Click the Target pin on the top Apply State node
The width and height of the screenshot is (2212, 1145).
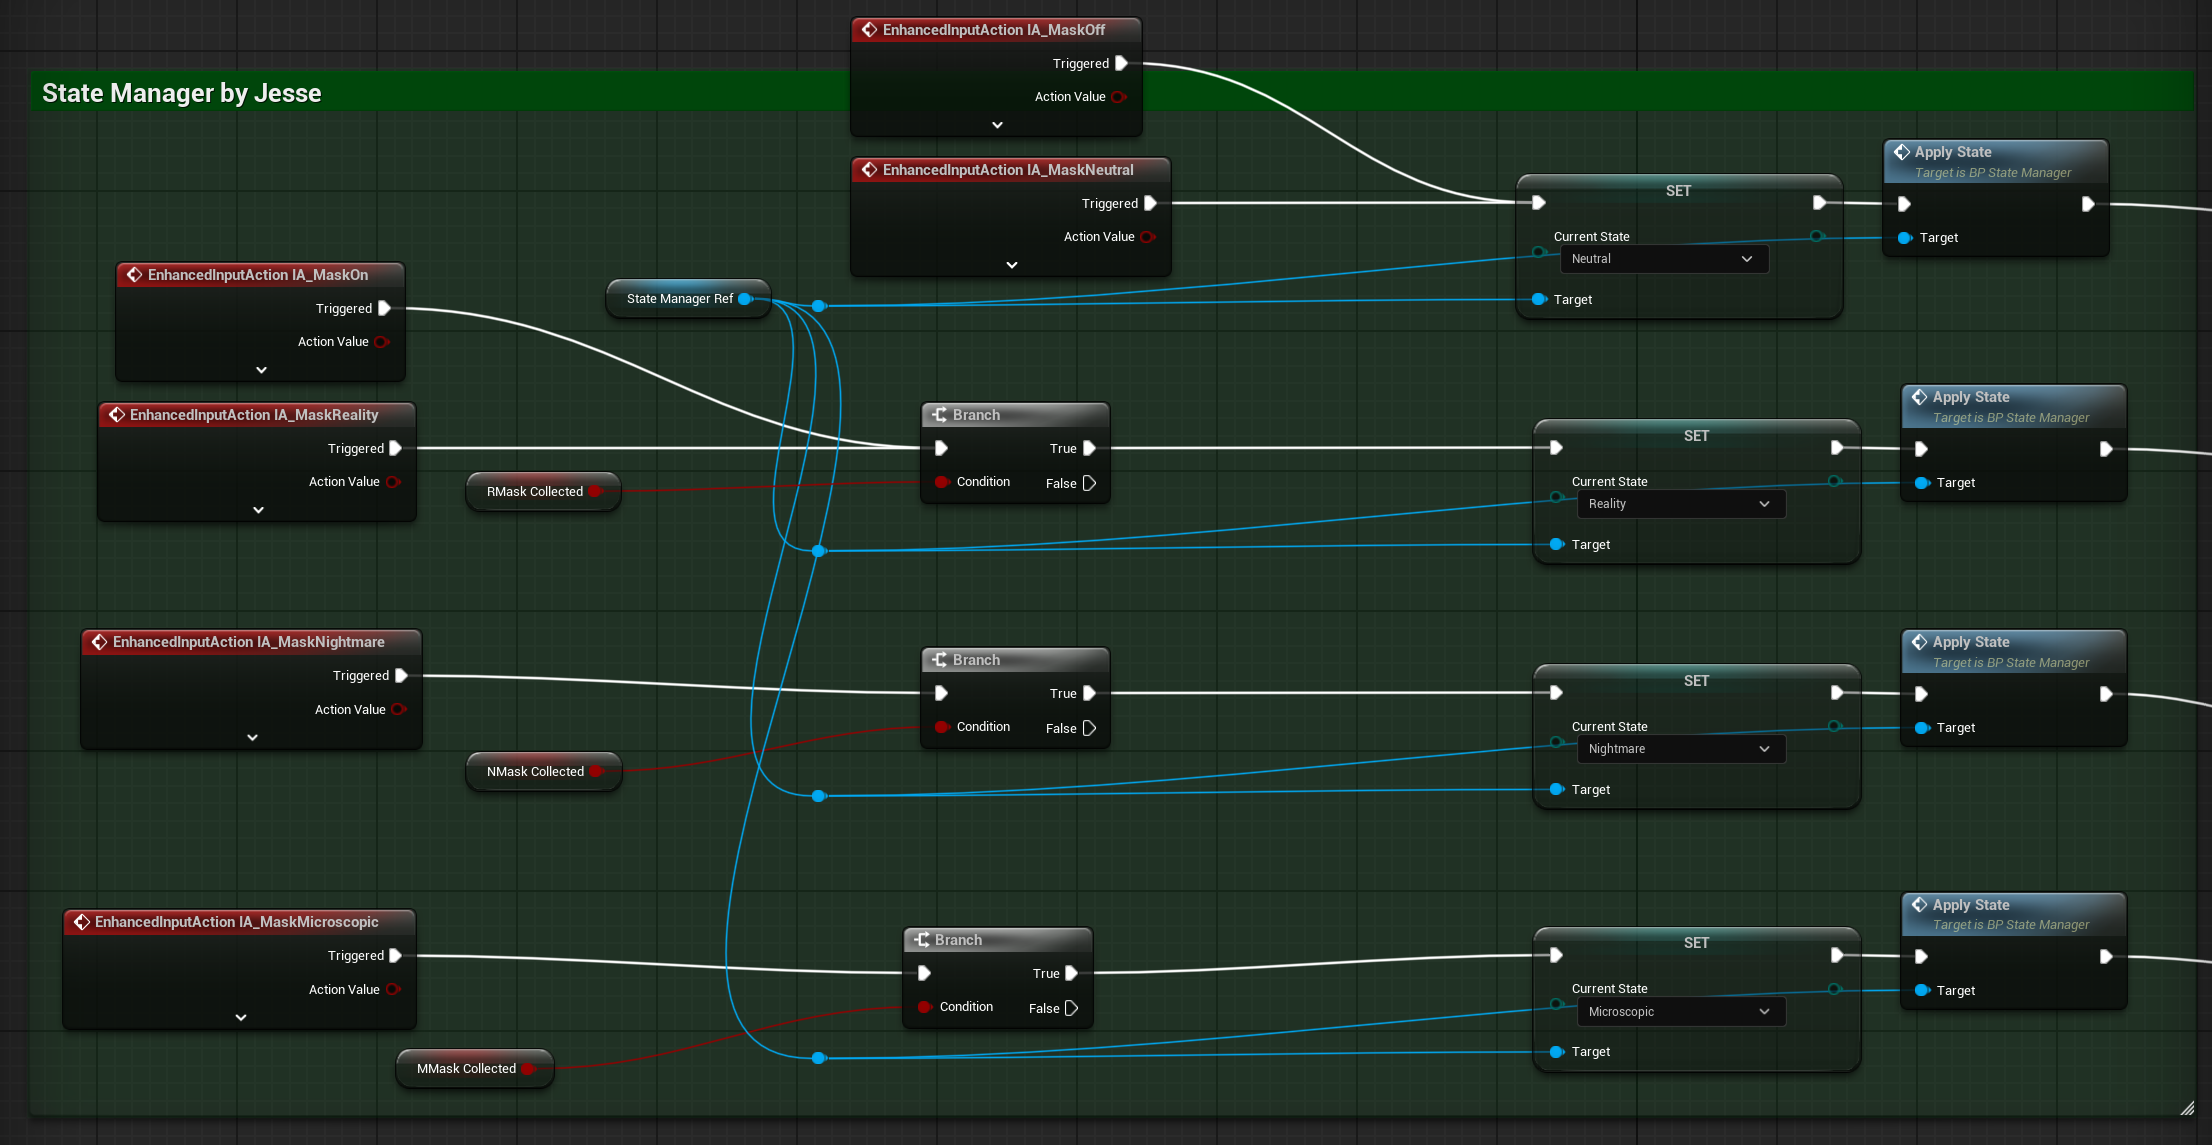(1903, 237)
